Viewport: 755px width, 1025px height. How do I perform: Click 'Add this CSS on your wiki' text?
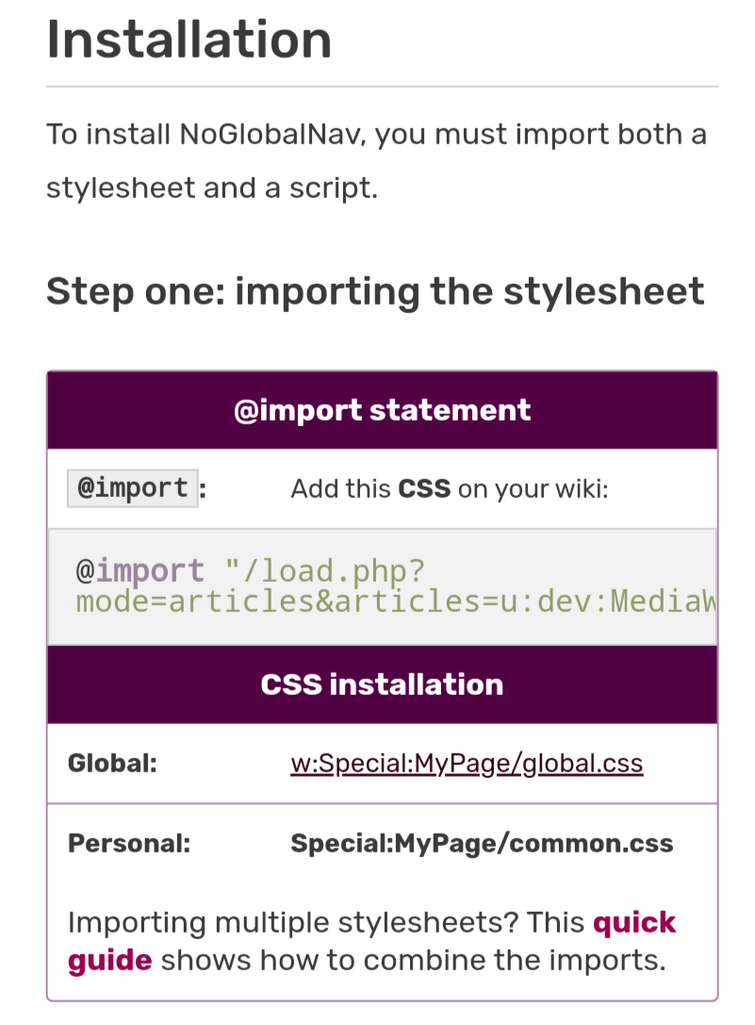tap(449, 488)
